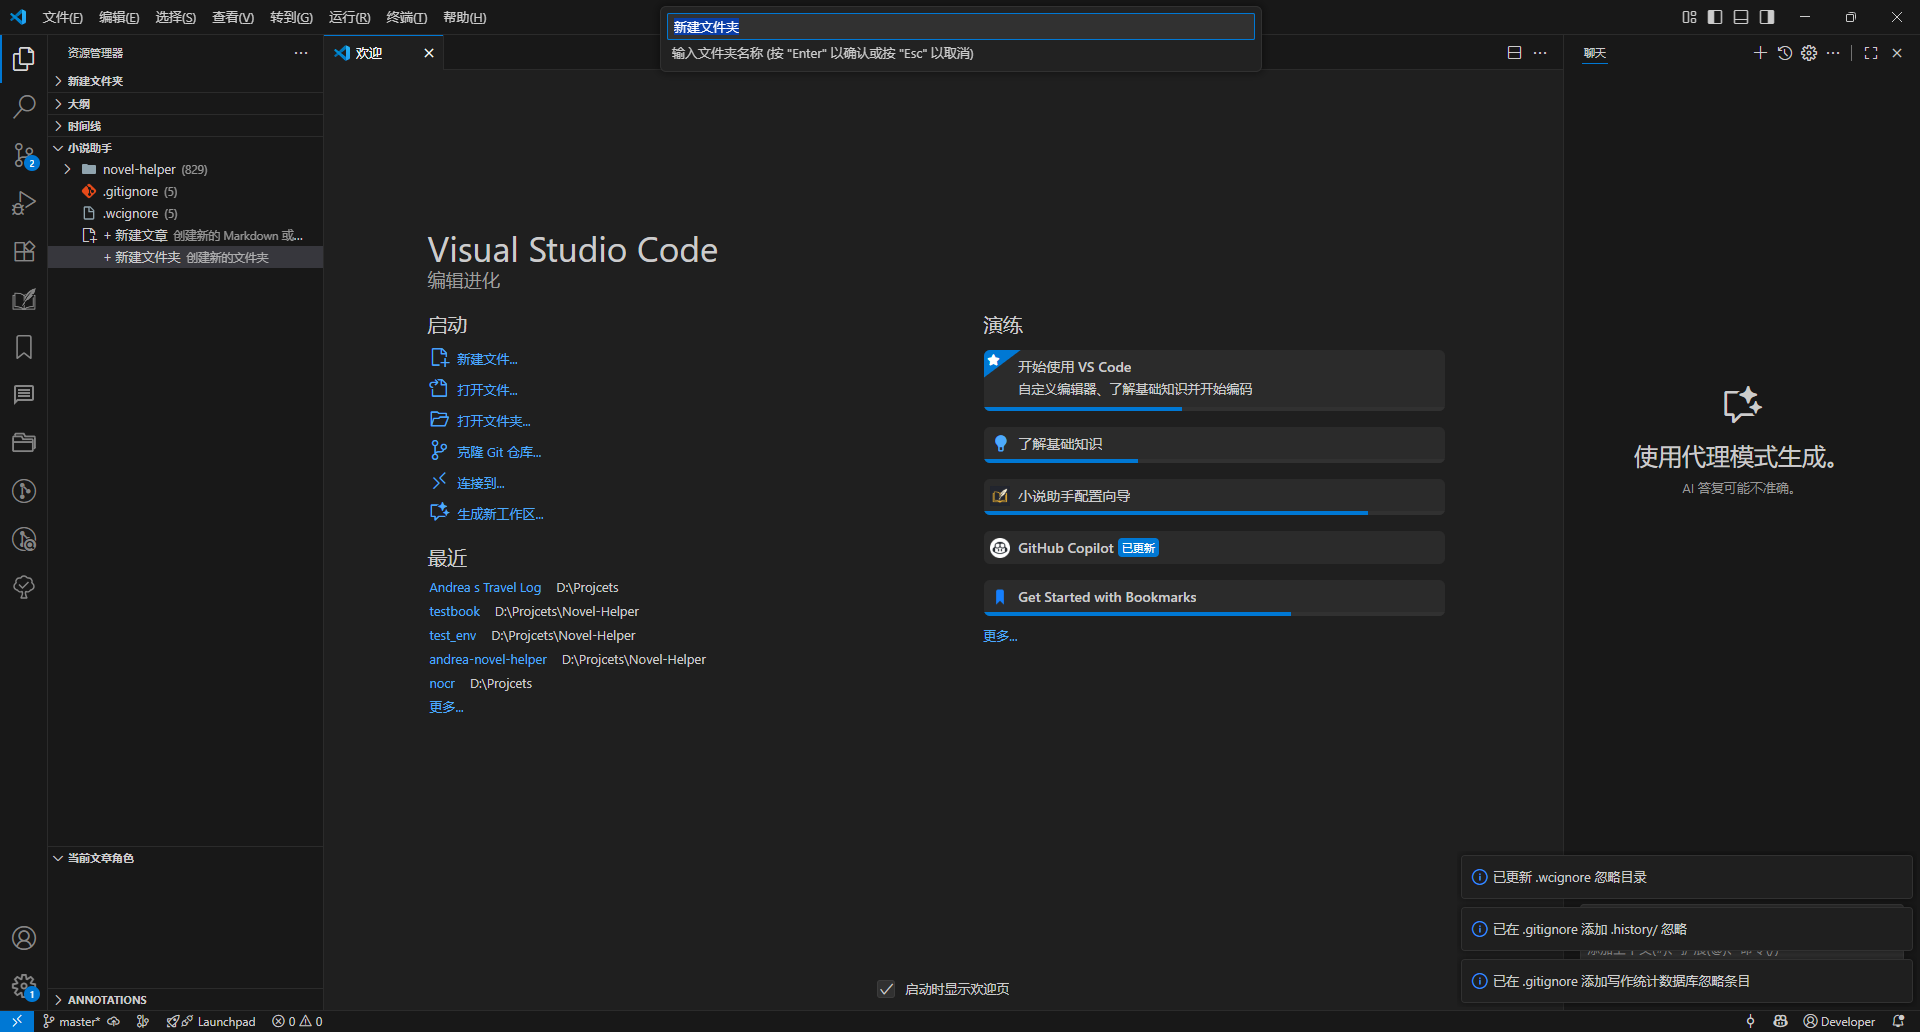1920x1032 pixels.
Task: Open recent project testbook
Action: (x=454, y=612)
